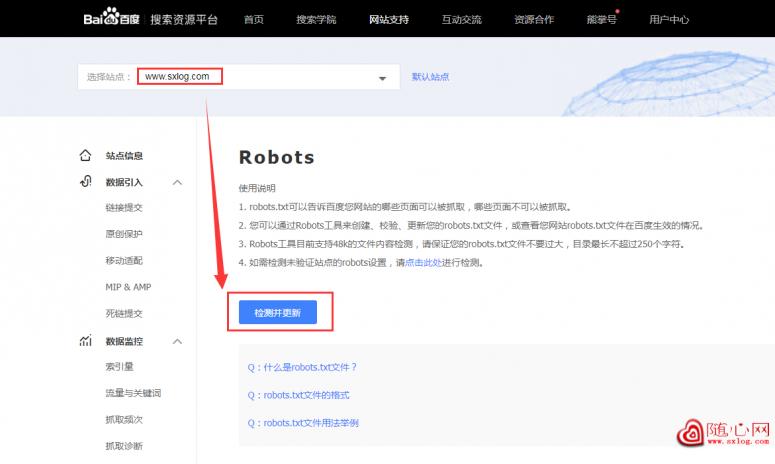Collapse the 数据引入 section chevron
This screenshot has height=464, width=775.
point(177,182)
